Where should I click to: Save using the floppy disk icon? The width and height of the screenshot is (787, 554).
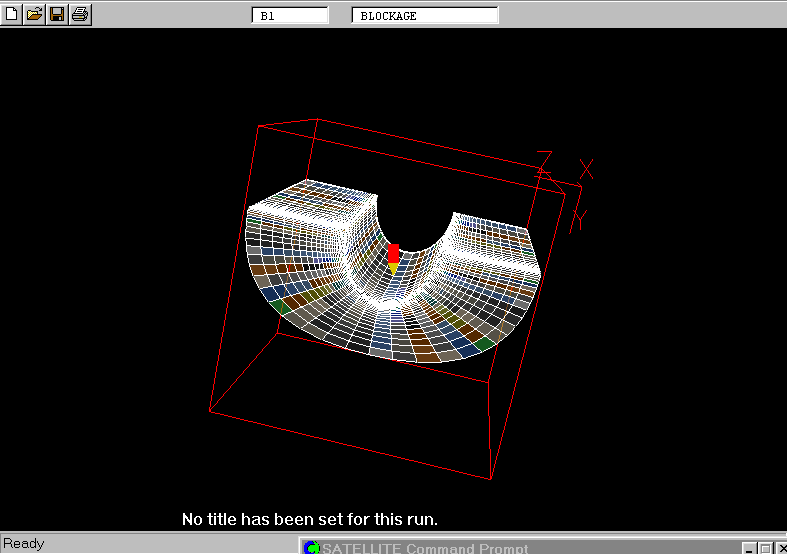[57, 15]
